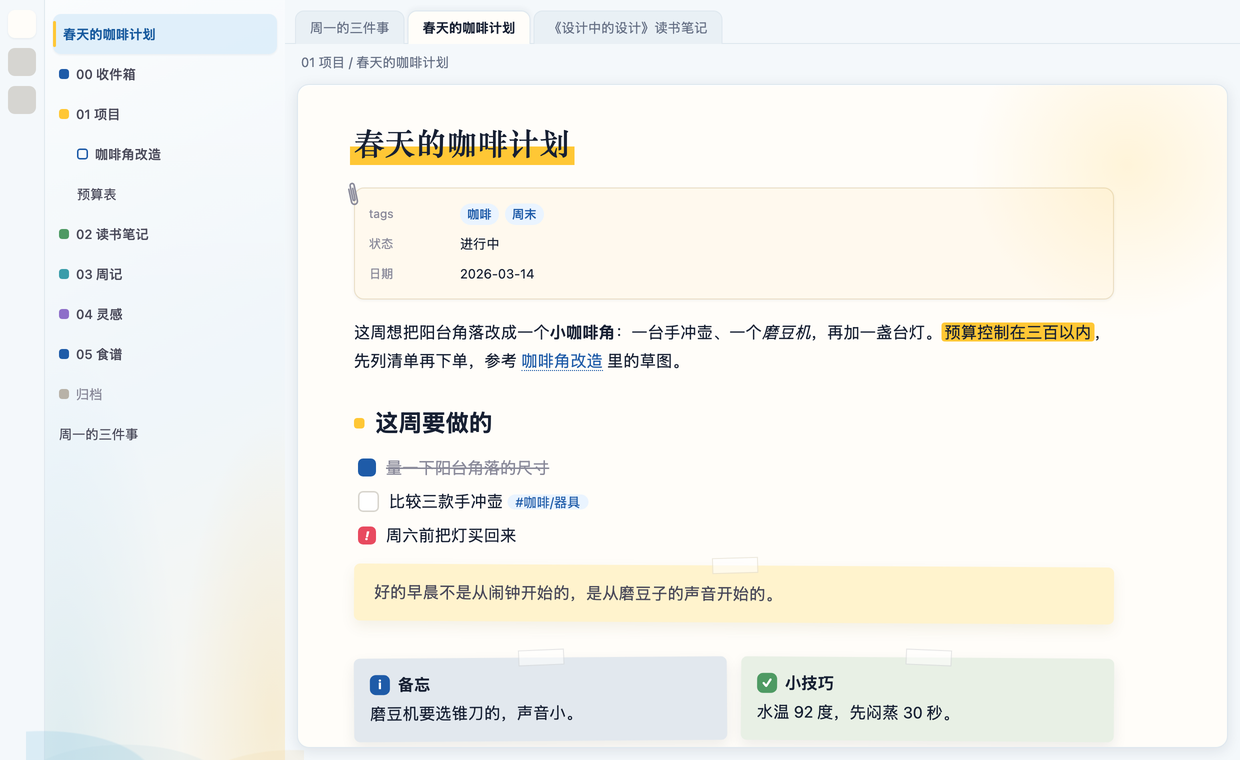The width and height of the screenshot is (1240, 760).
Task: Open the 《设计中的设计》读书笔记 tab
Action: tap(628, 28)
